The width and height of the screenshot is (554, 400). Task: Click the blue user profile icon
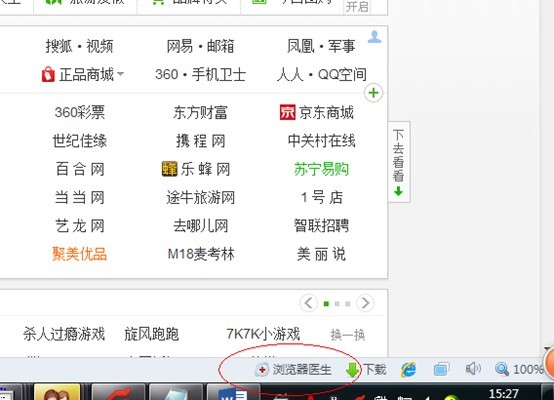(x=375, y=37)
